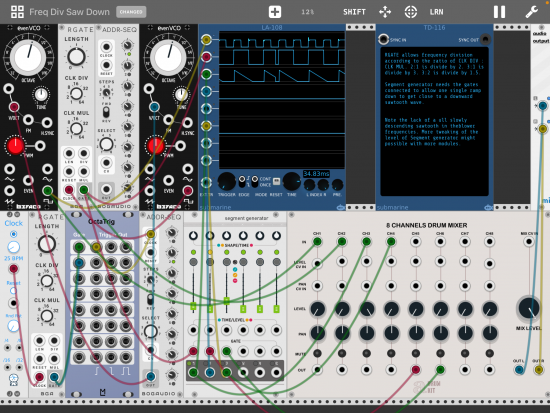This screenshot has width=550, height=413.
Task: Toggle the mute button on mixer CH5
Action: click(416, 353)
